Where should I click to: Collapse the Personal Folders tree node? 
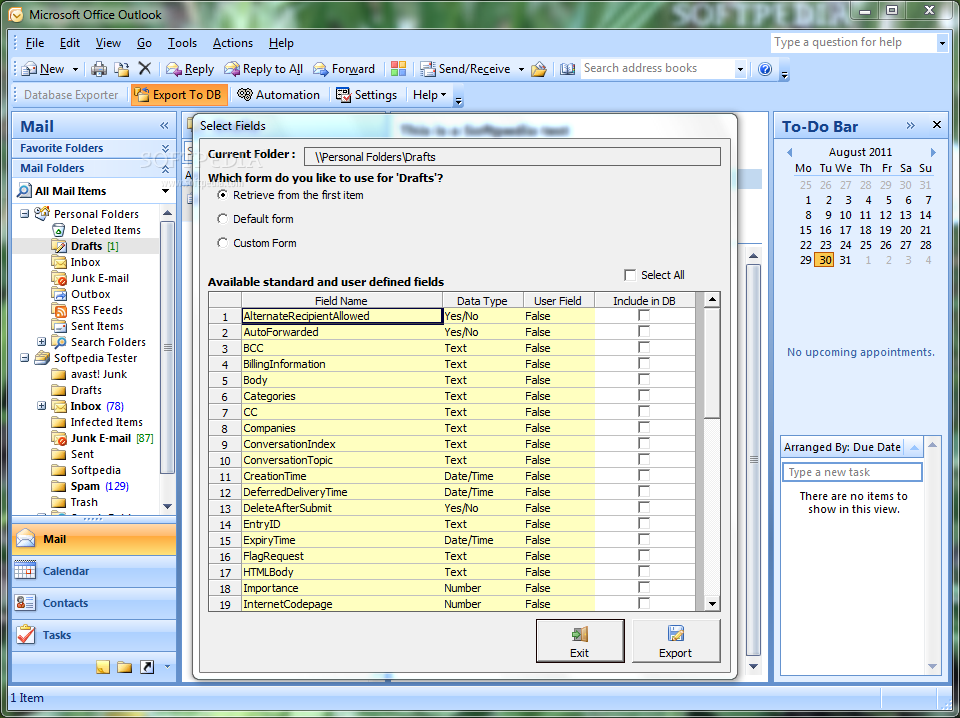click(25, 214)
